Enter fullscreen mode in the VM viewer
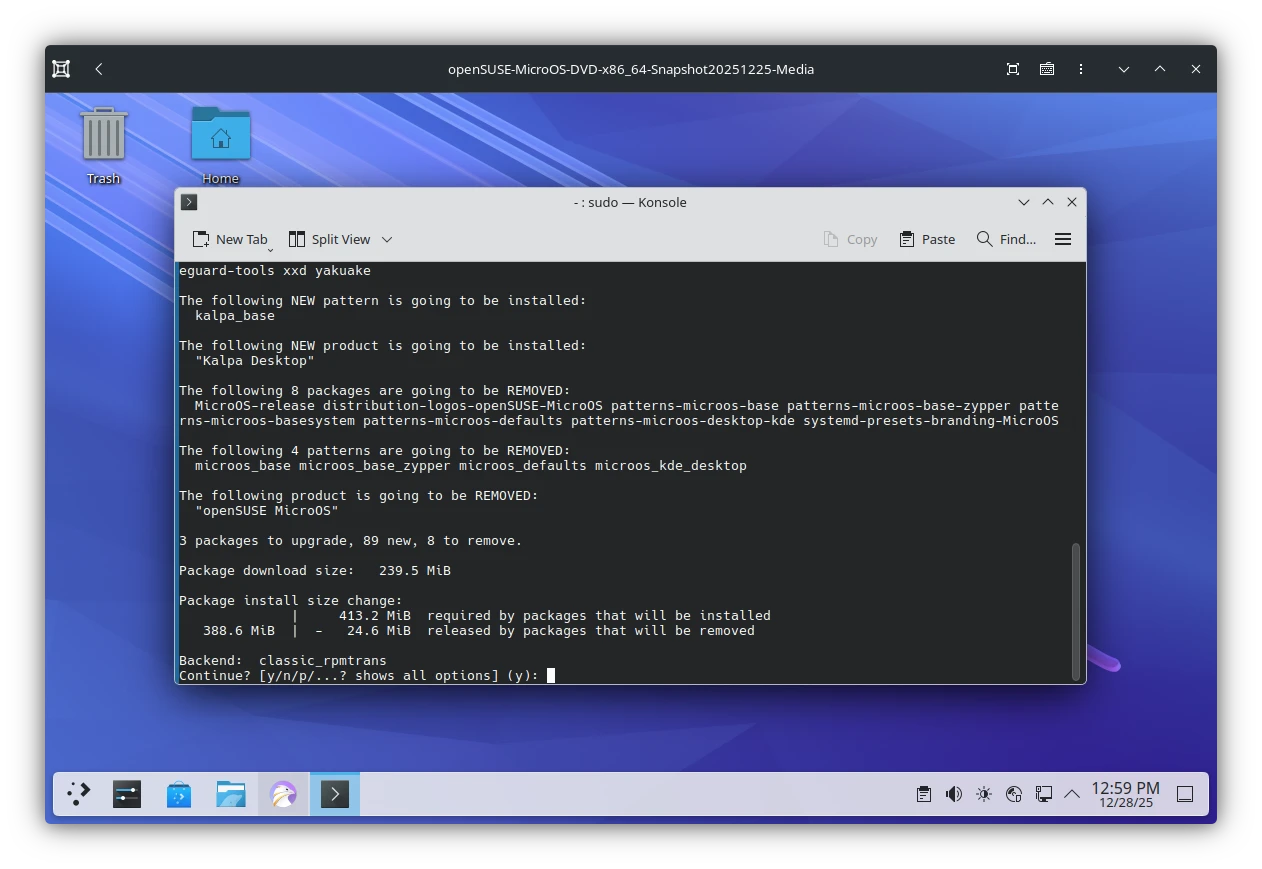 1012,69
